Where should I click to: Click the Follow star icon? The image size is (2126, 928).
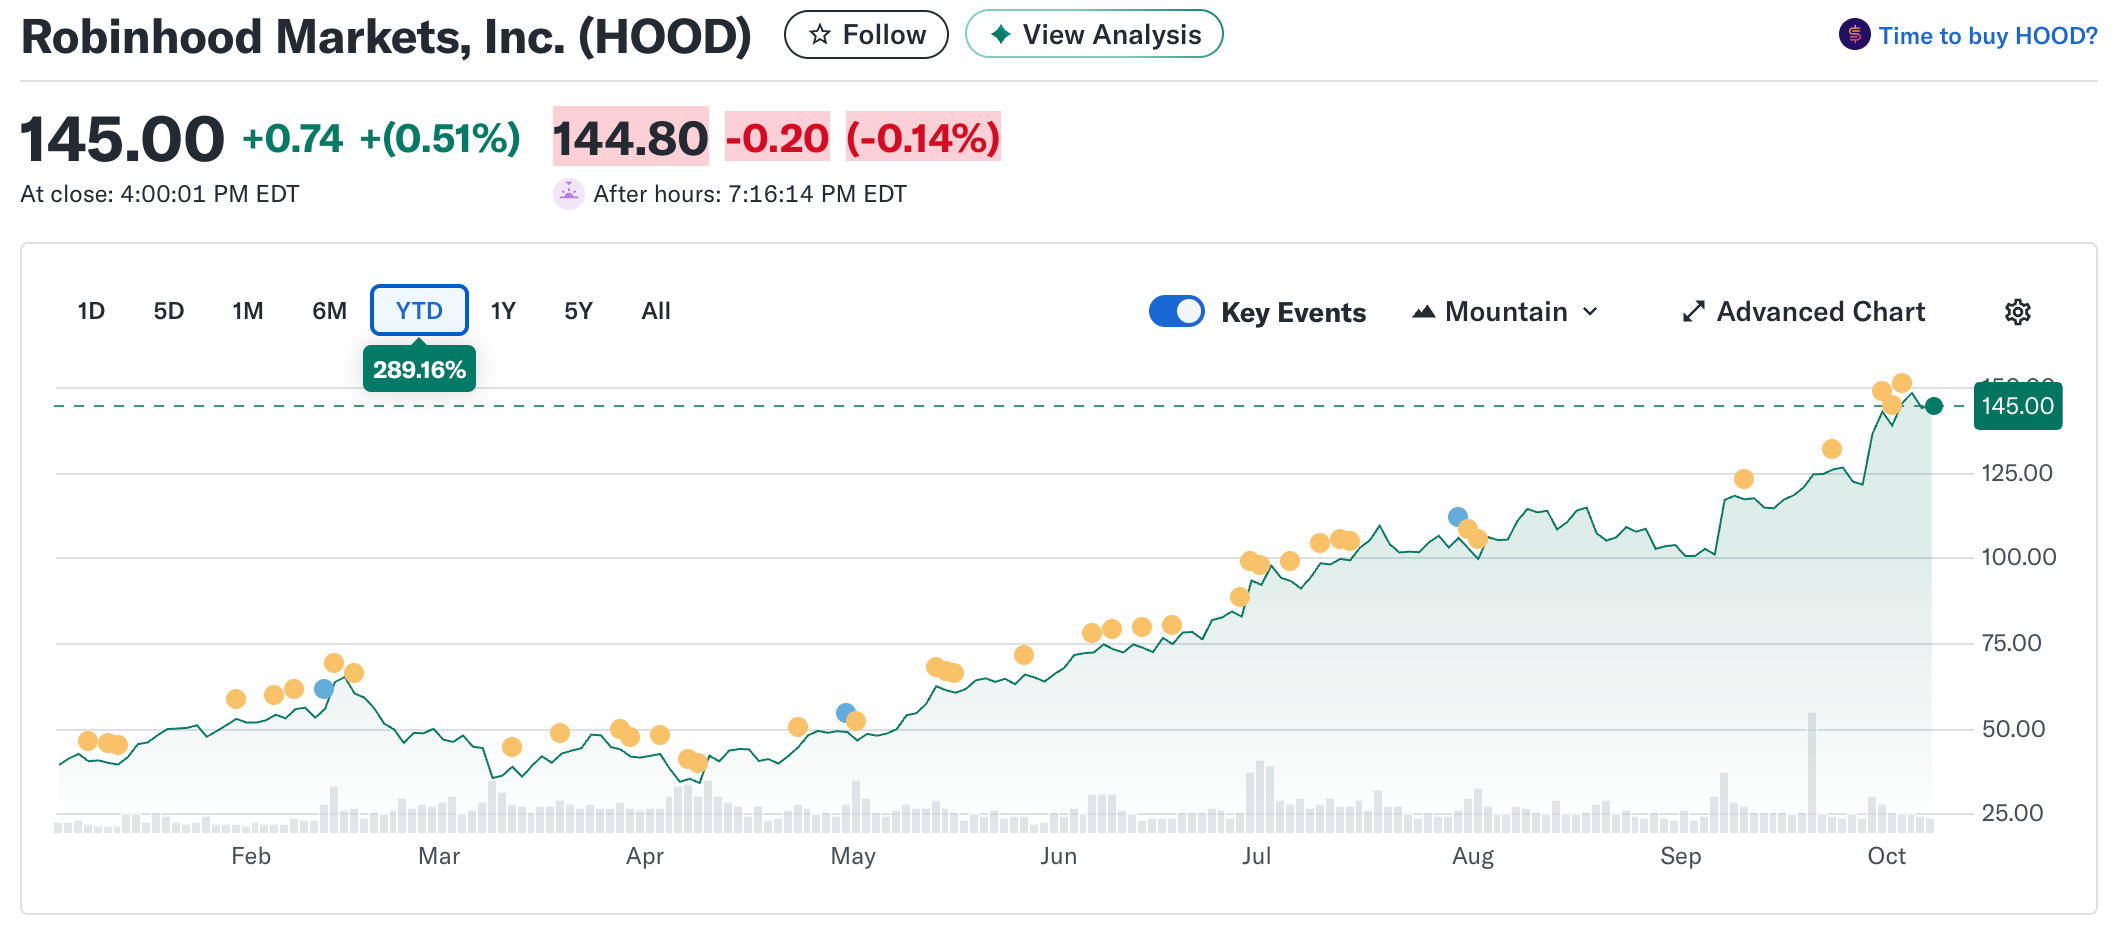click(820, 35)
